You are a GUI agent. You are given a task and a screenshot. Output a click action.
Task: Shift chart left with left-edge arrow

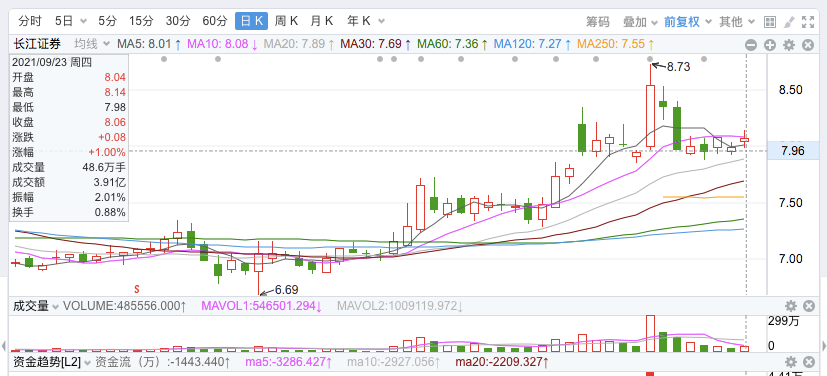point(4,346)
